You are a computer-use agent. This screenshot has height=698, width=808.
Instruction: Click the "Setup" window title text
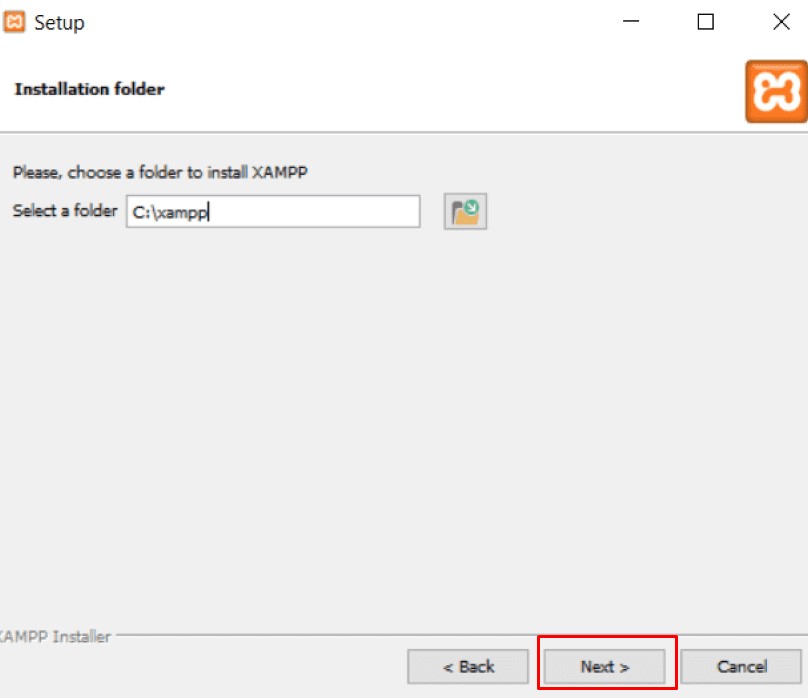[59, 22]
